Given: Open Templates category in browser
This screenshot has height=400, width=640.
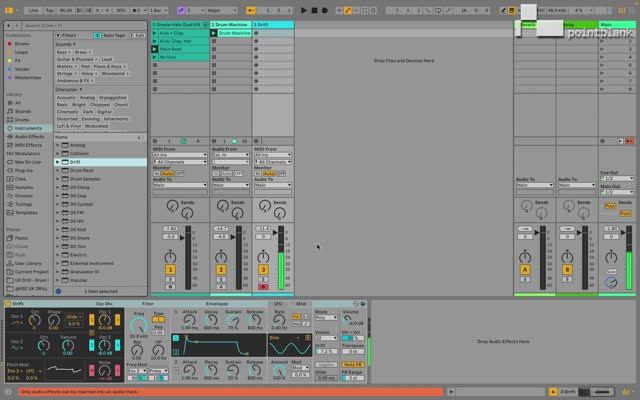Looking at the screenshot, I should click(26, 213).
